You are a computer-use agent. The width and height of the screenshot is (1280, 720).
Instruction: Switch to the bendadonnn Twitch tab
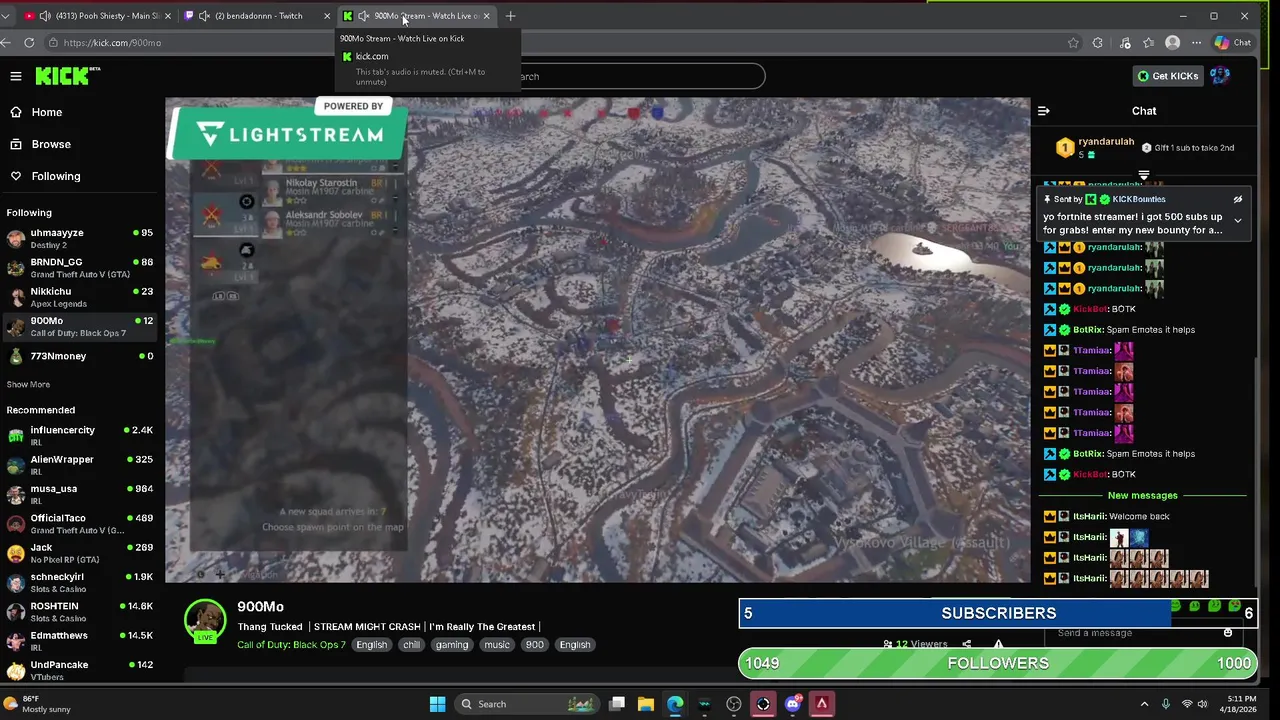[x=258, y=16]
